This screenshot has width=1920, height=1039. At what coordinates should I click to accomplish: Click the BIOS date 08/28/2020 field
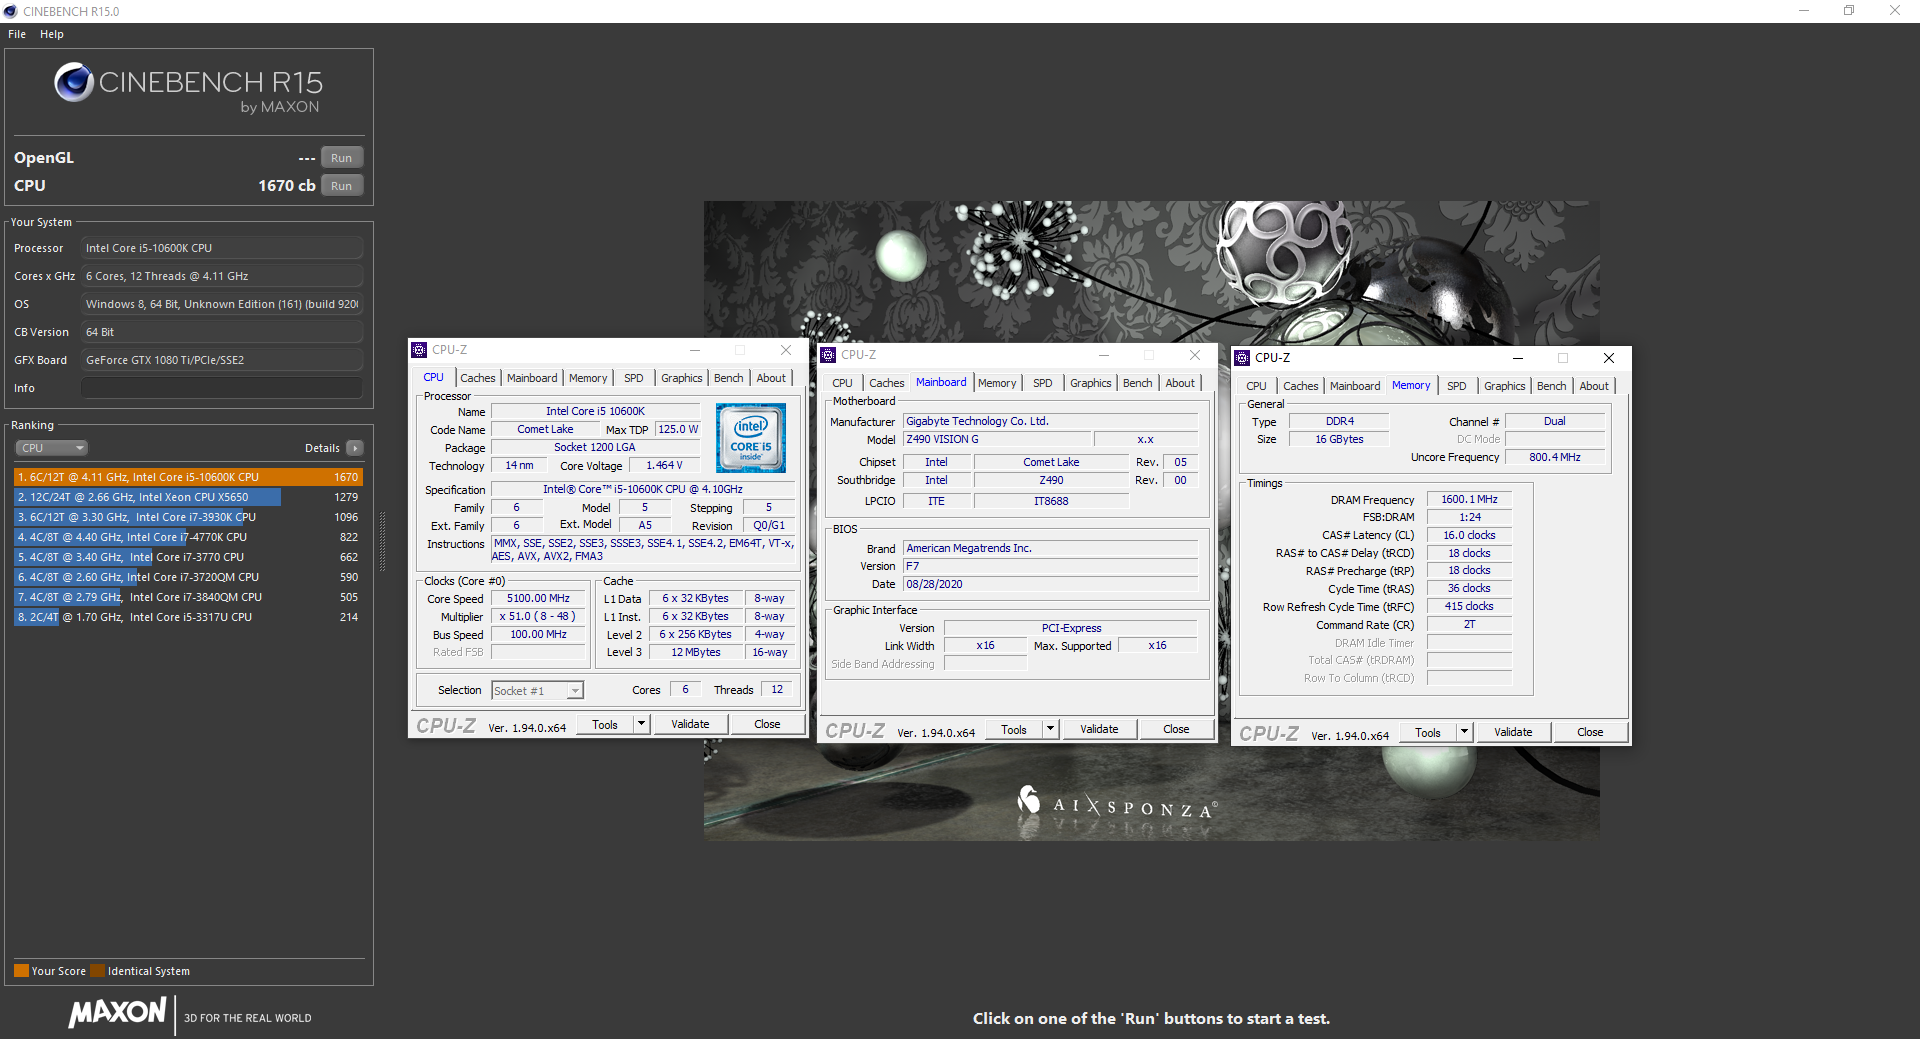1050,584
